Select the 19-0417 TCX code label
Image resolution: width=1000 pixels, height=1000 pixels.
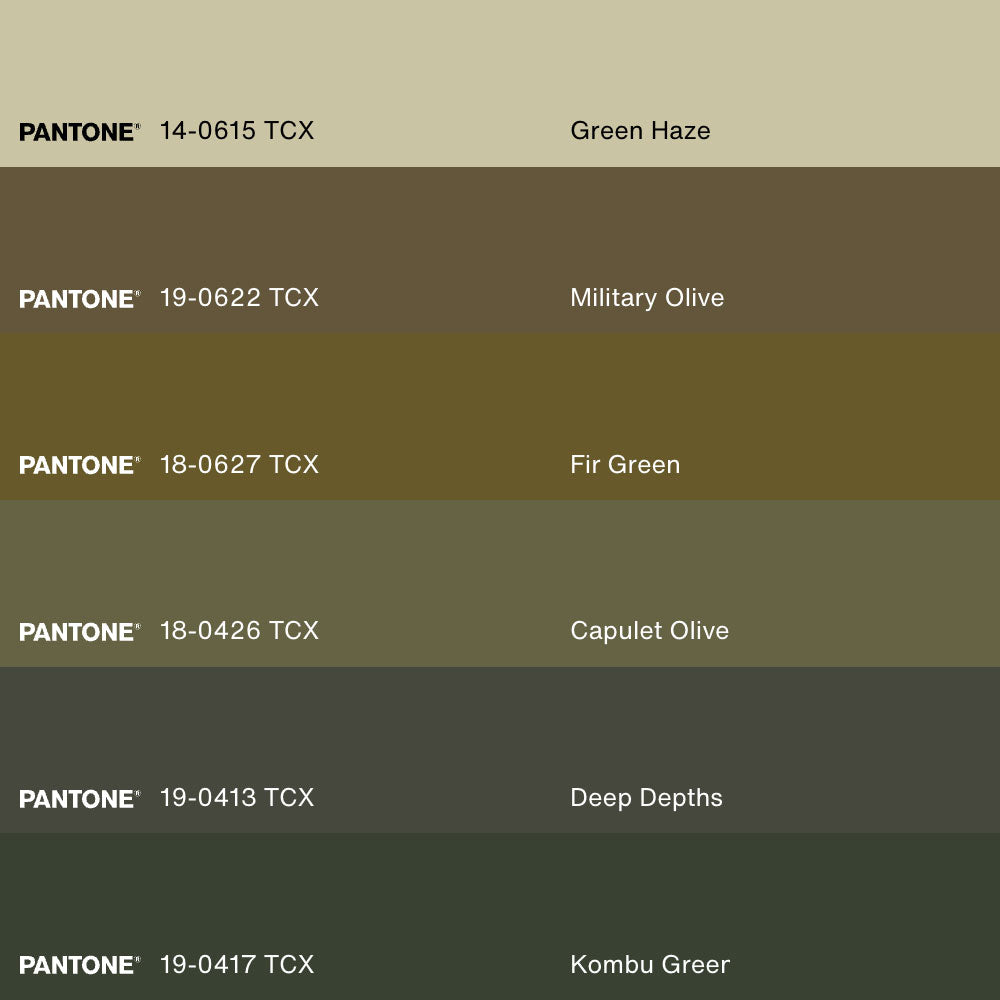tap(237, 965)
